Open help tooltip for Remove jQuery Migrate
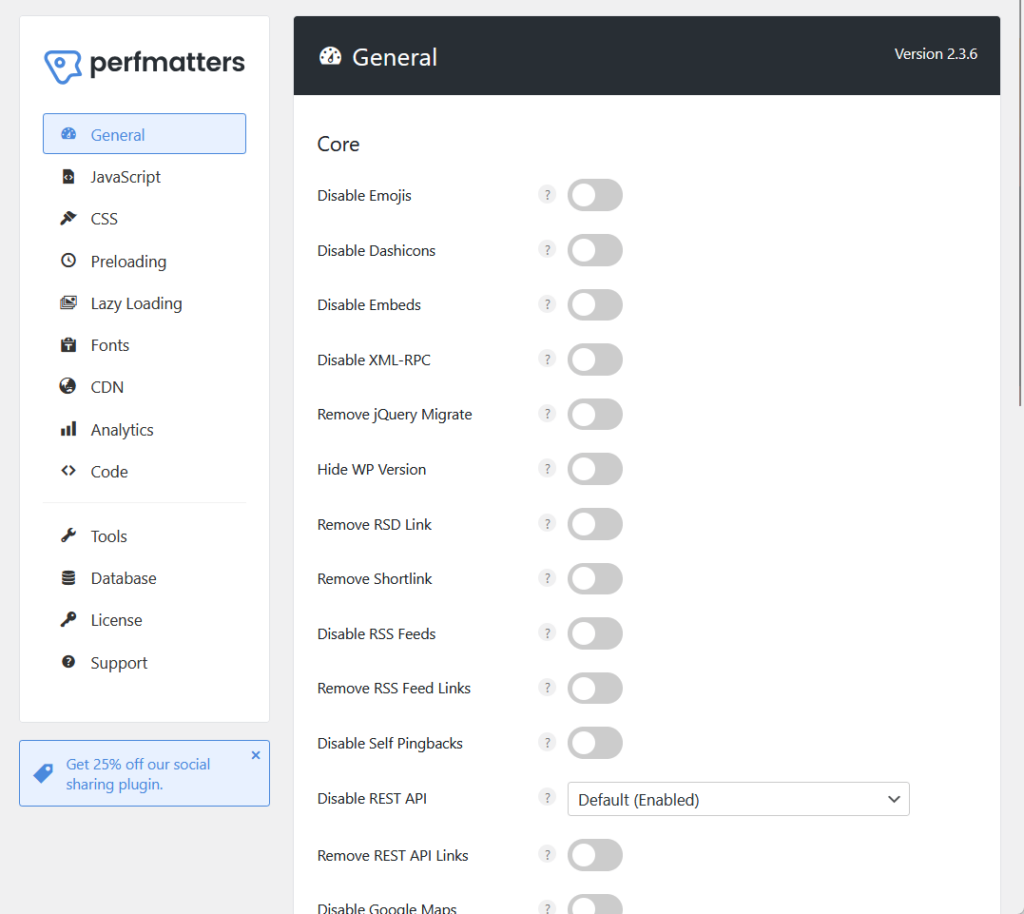This screenshot has height=914, width=1024. (547, 414)
